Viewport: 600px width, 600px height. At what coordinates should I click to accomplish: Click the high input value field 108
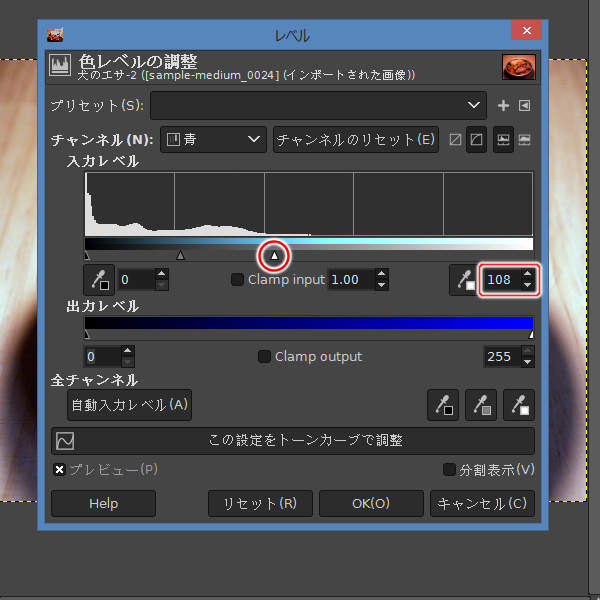click(501, 280)
